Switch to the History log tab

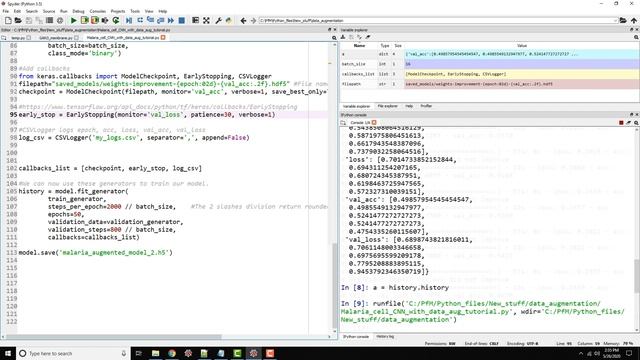tap(385, 337)
